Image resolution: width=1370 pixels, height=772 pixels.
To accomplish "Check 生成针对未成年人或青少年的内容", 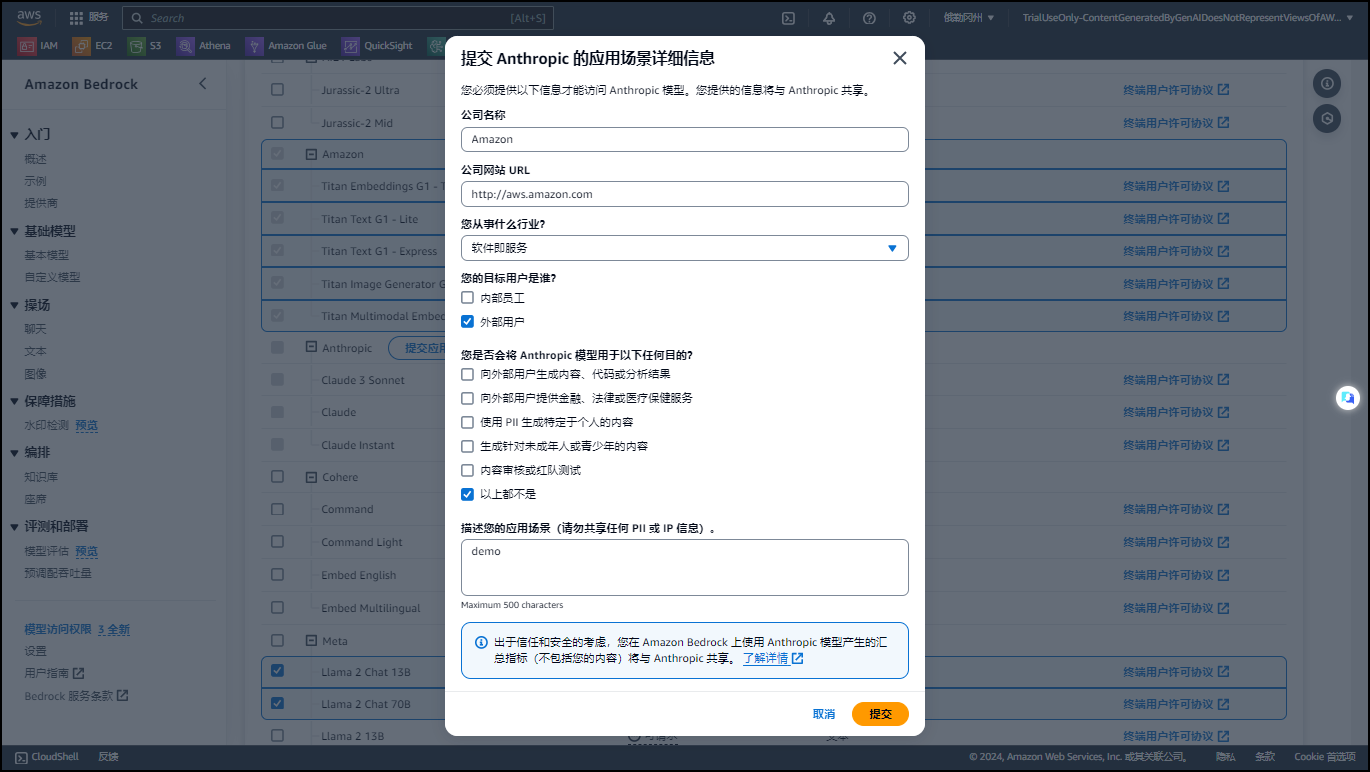I will pyautogui.click(x=467, y=446).
